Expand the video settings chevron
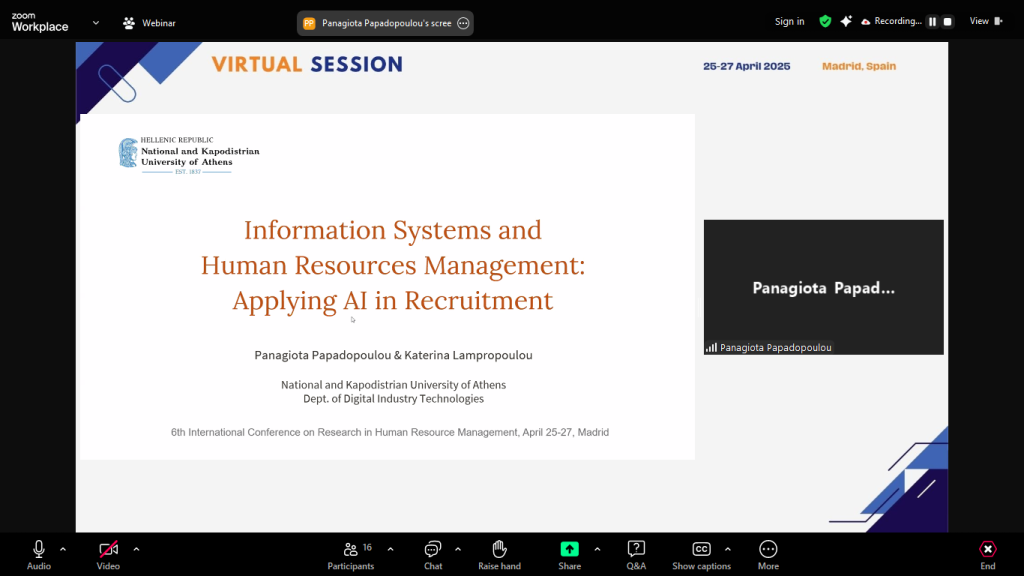Viewport: 1024px width, 576px height. click(136, 549)
